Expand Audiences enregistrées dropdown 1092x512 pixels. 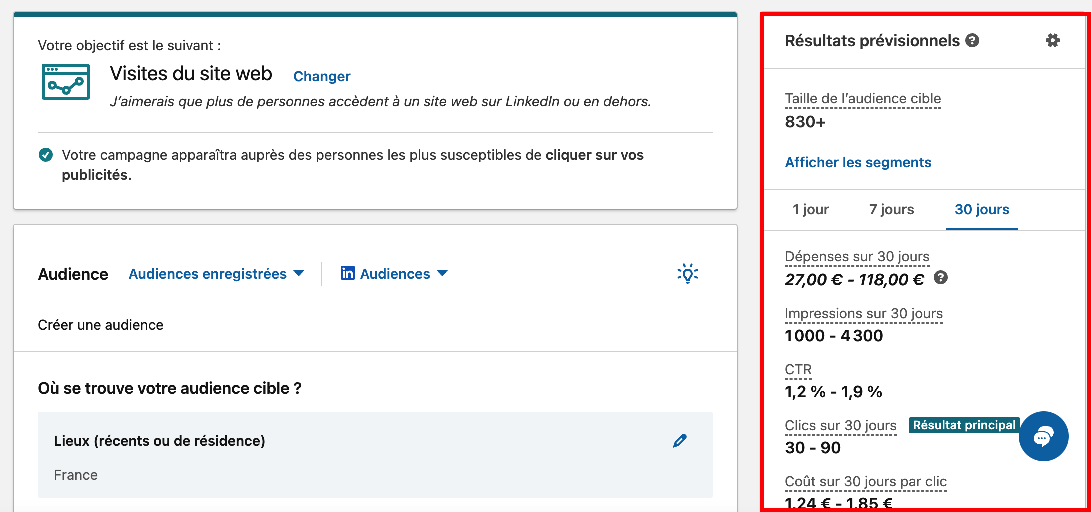pyautogui.click(x=216, y=274)
